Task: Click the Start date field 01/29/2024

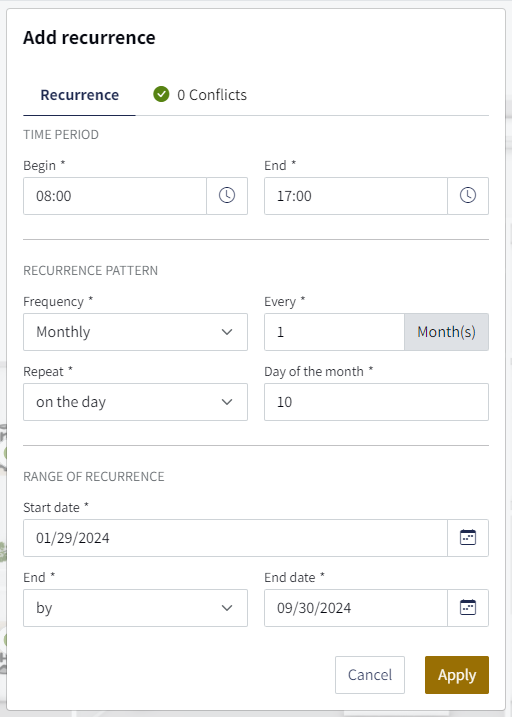Action: 235,538
